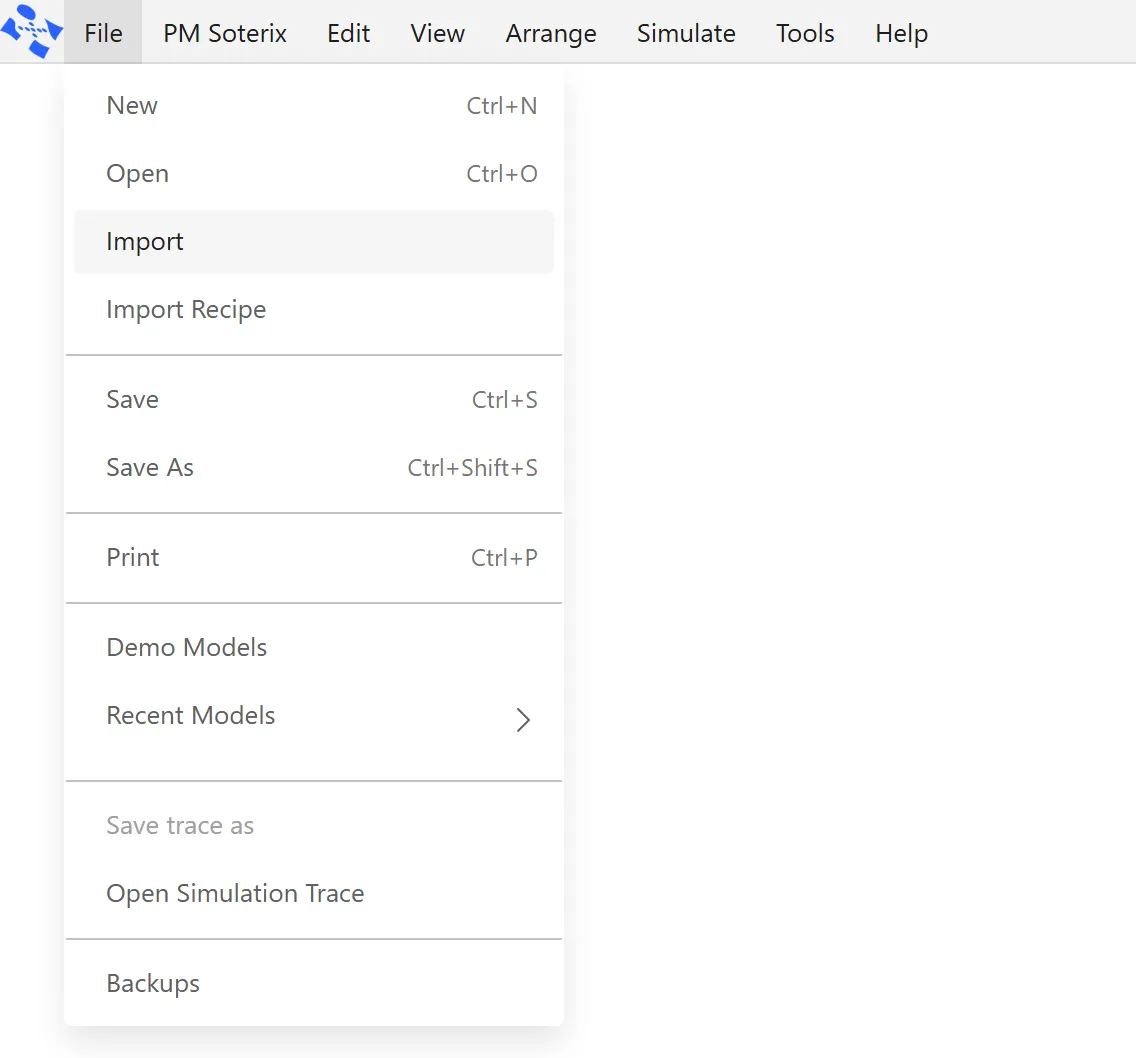Choose Open from the File menu

click(314, 174)
